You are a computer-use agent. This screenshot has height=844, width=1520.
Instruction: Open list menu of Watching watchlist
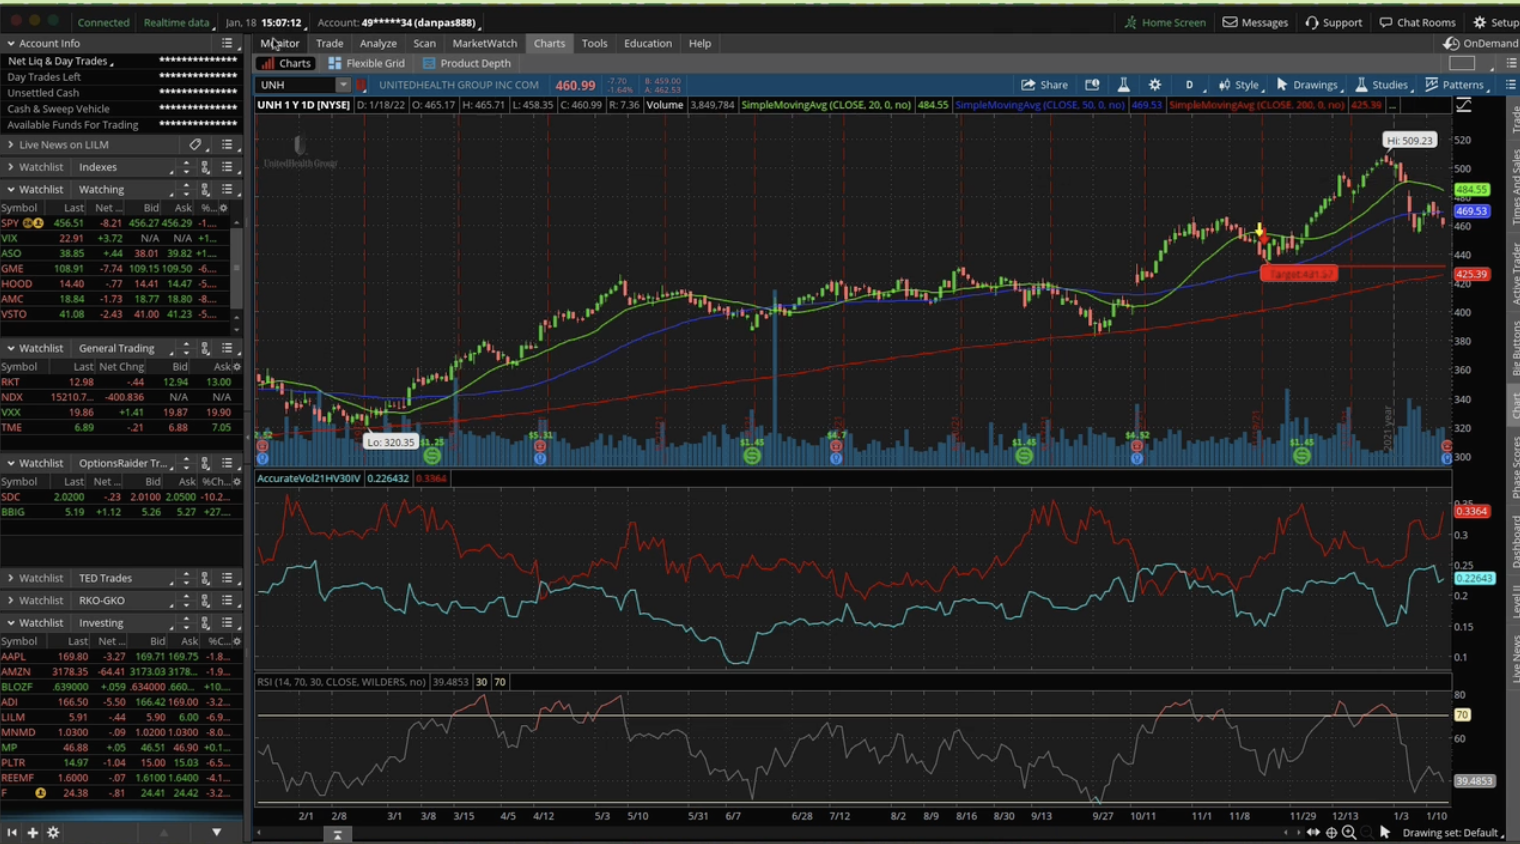click(x=227, y=189)
